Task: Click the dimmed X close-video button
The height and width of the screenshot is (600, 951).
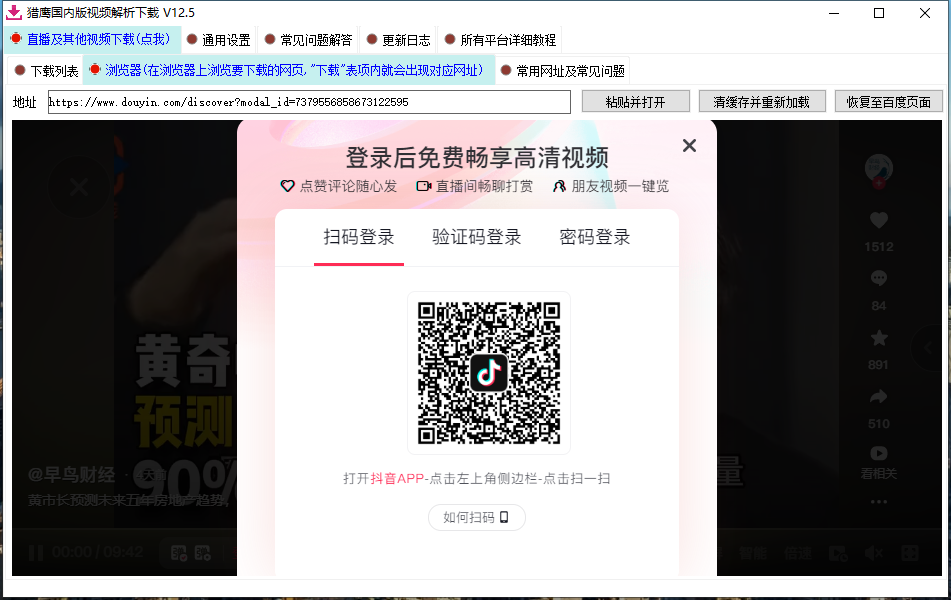Action: point(79,187)
